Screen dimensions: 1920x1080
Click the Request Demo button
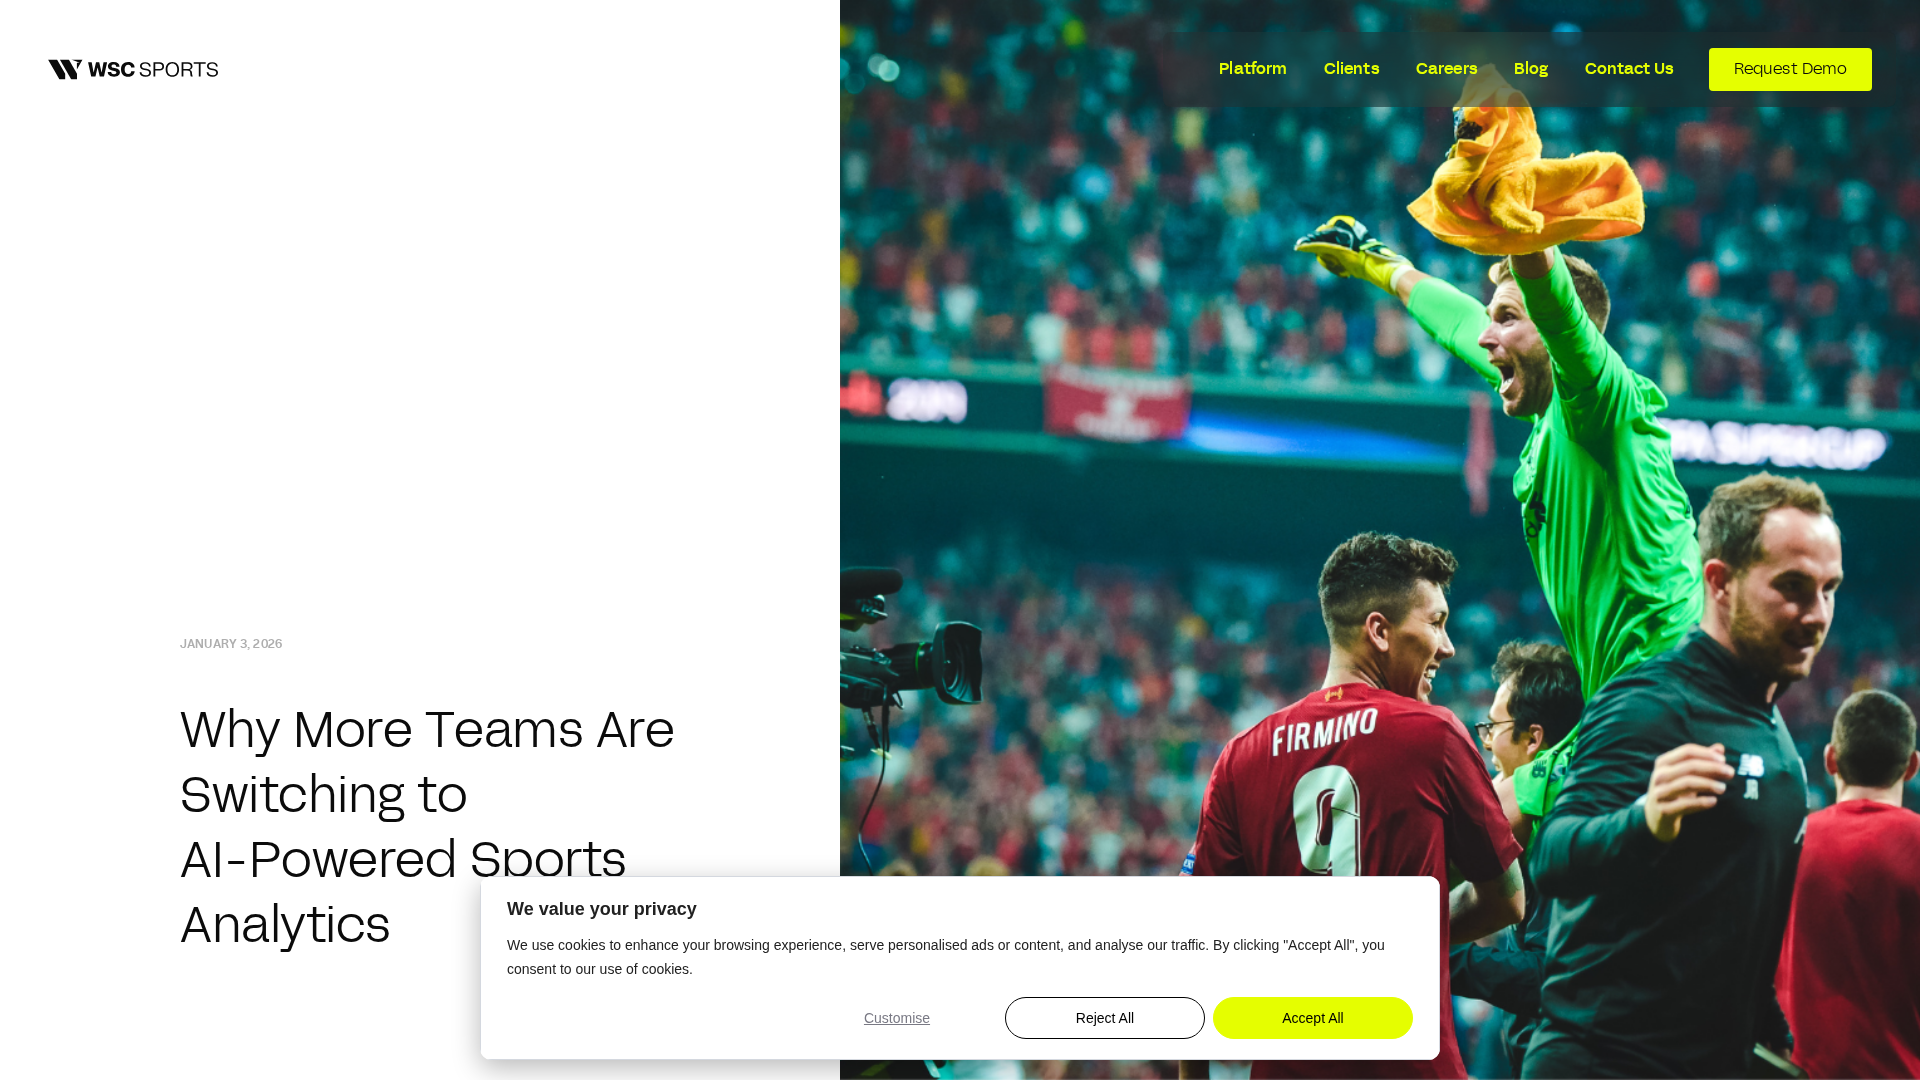tap(1790, 69)
